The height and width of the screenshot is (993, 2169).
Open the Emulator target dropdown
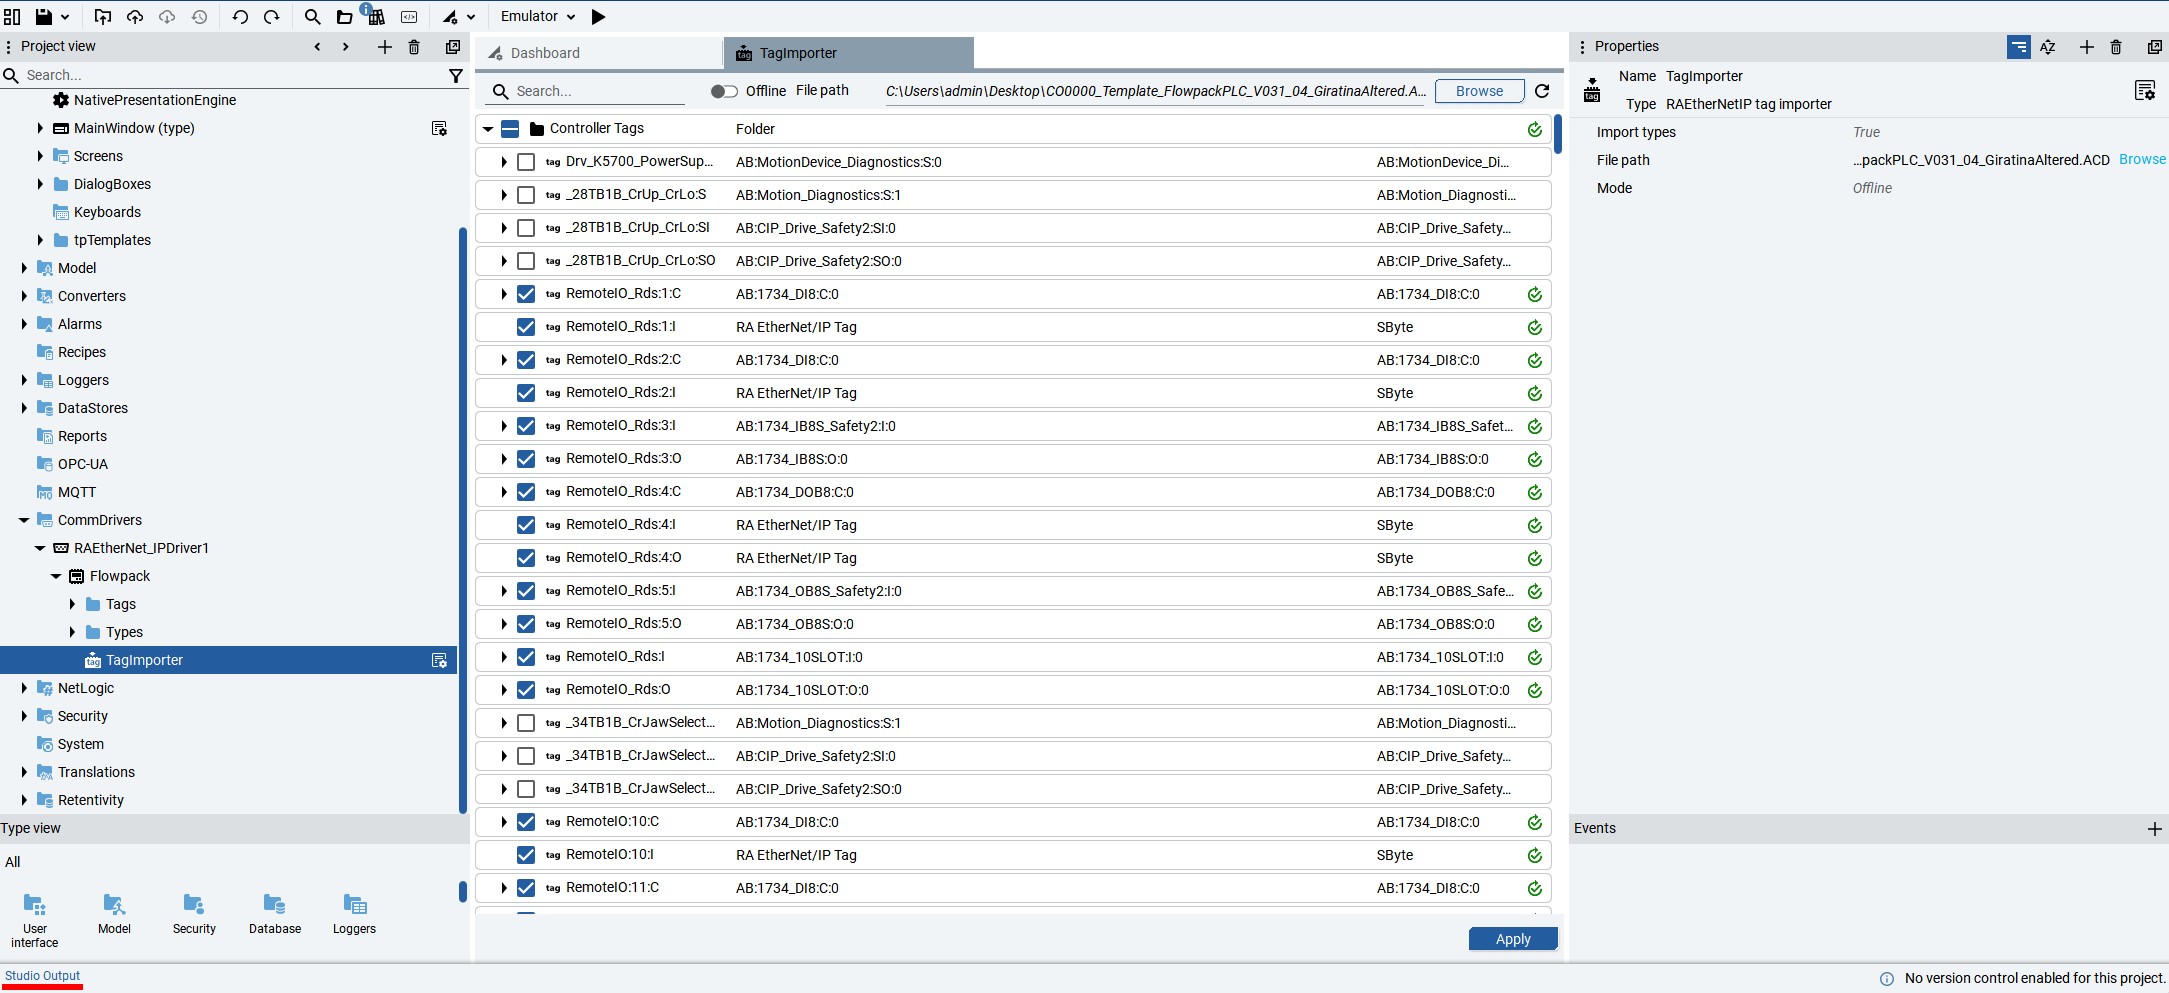538,17
